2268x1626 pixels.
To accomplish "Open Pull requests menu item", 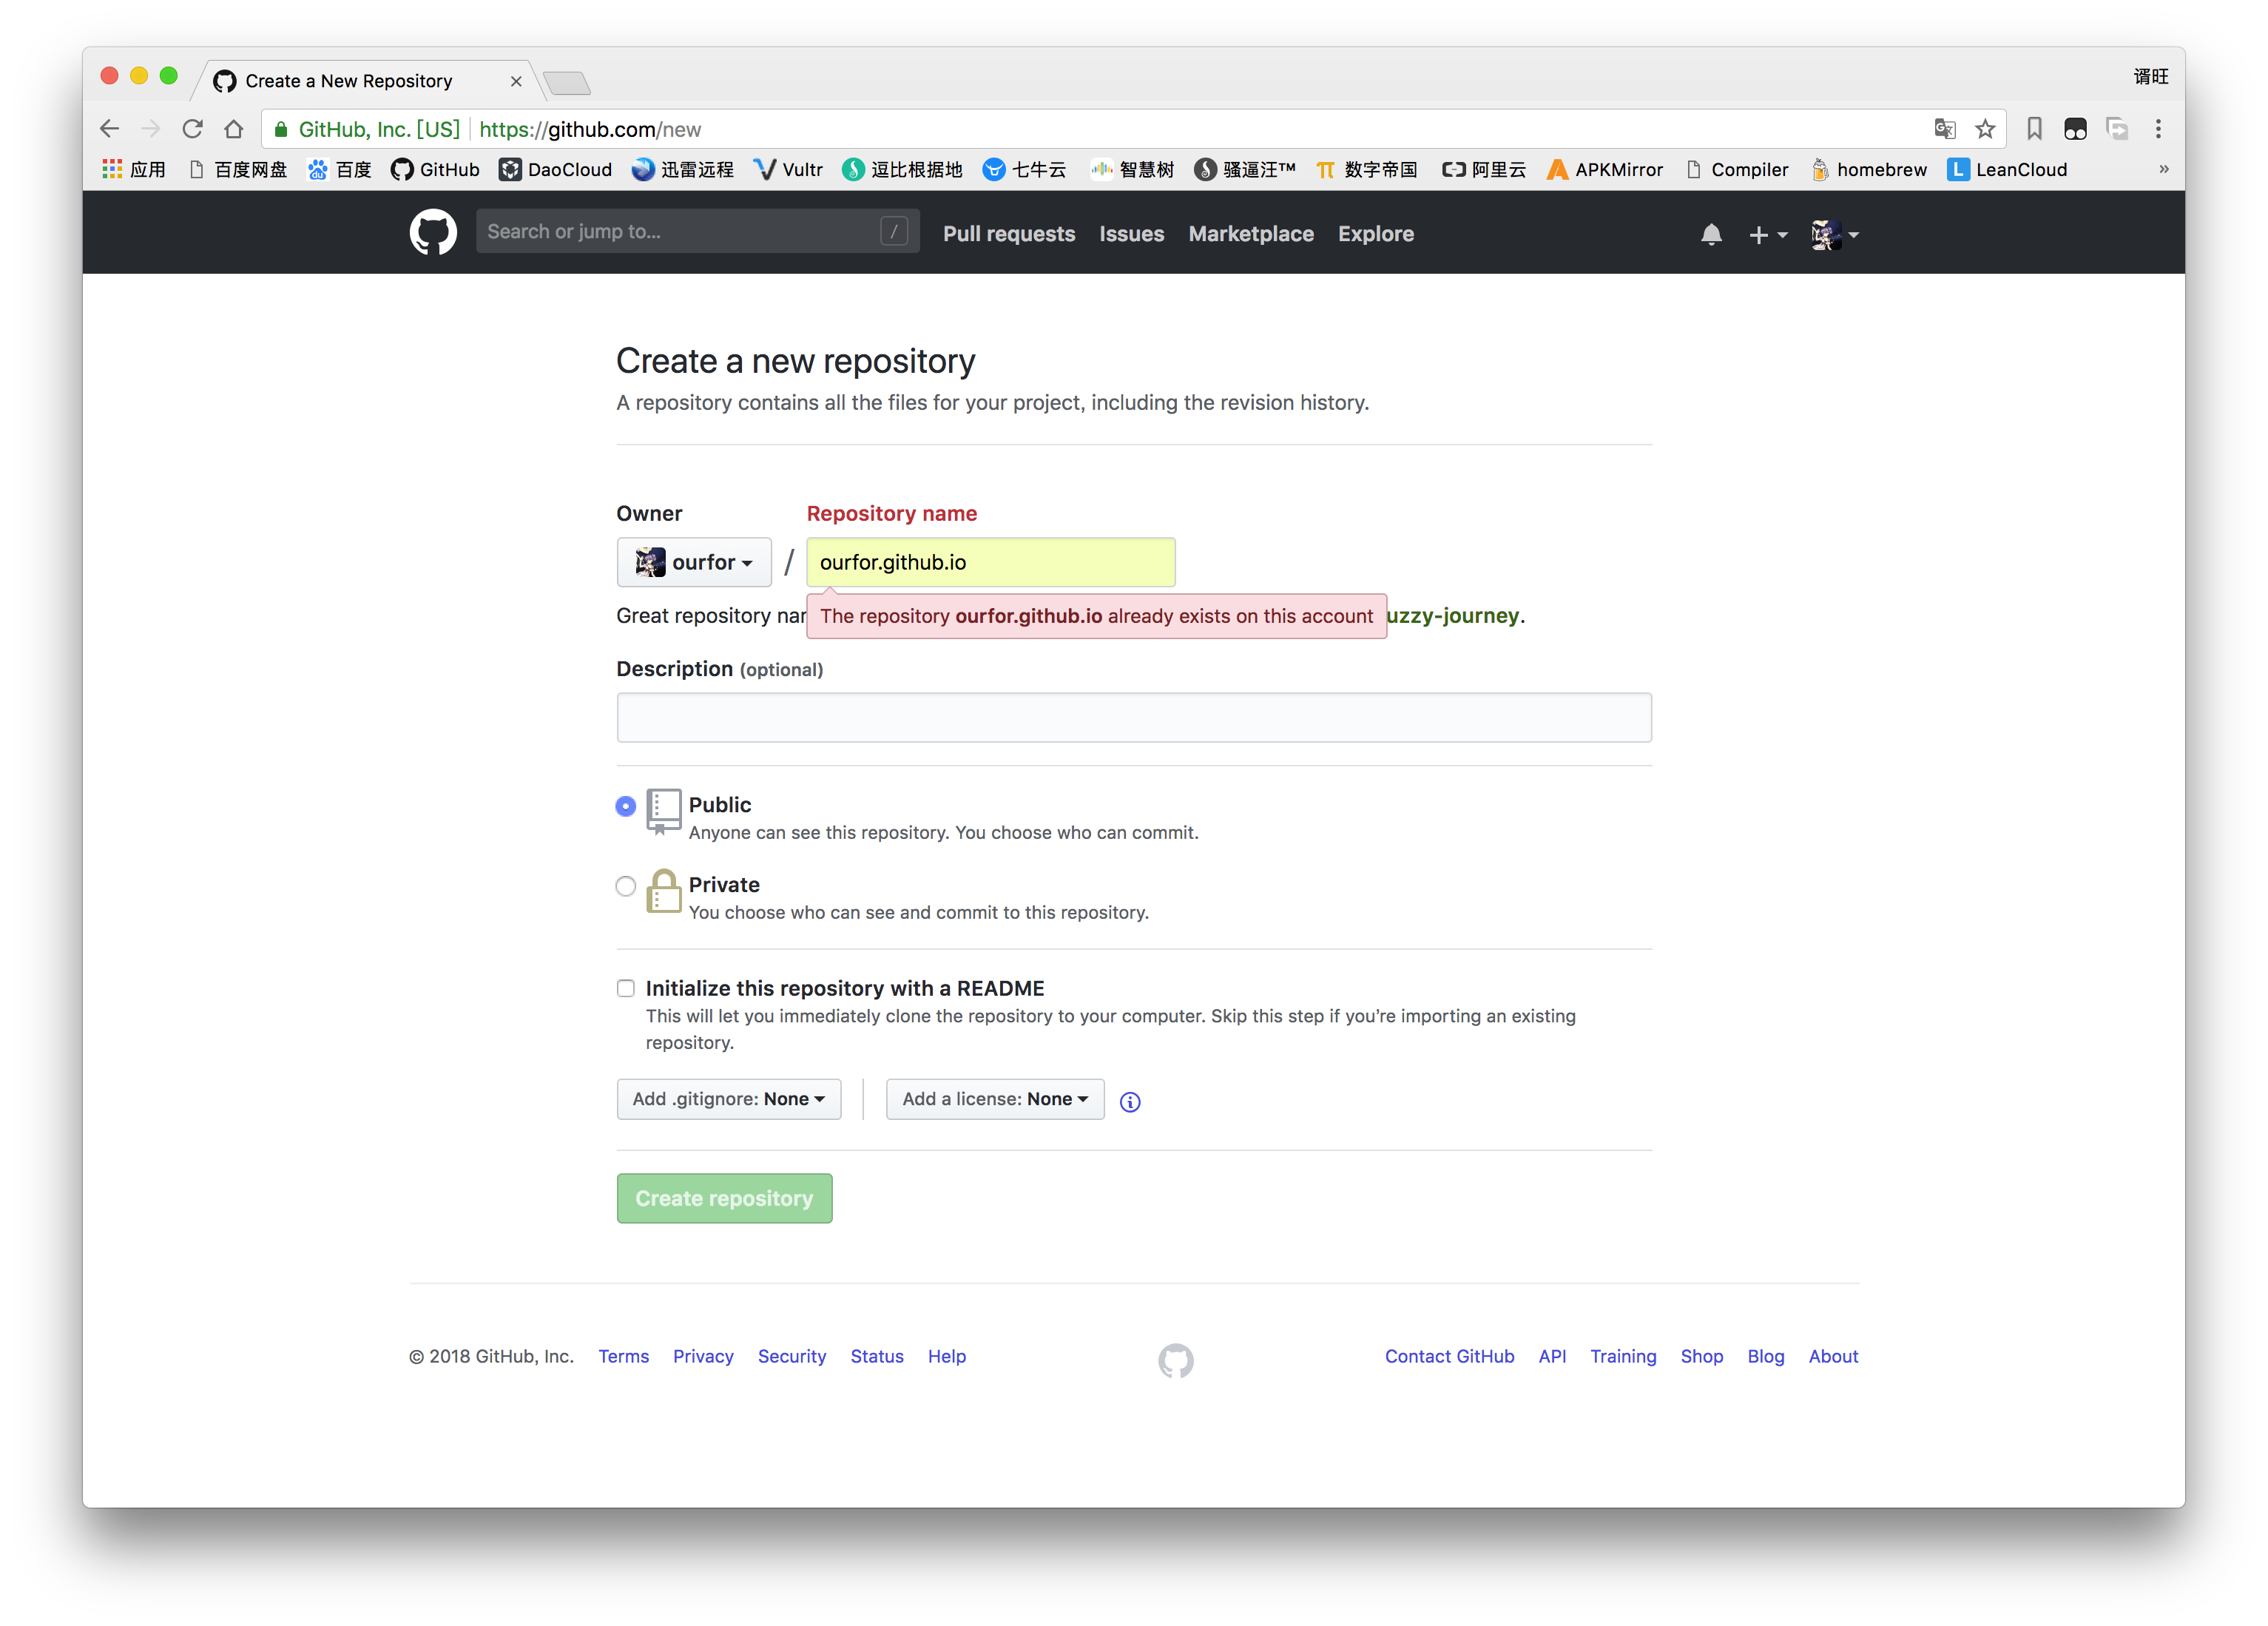I will click(1008, 234).
